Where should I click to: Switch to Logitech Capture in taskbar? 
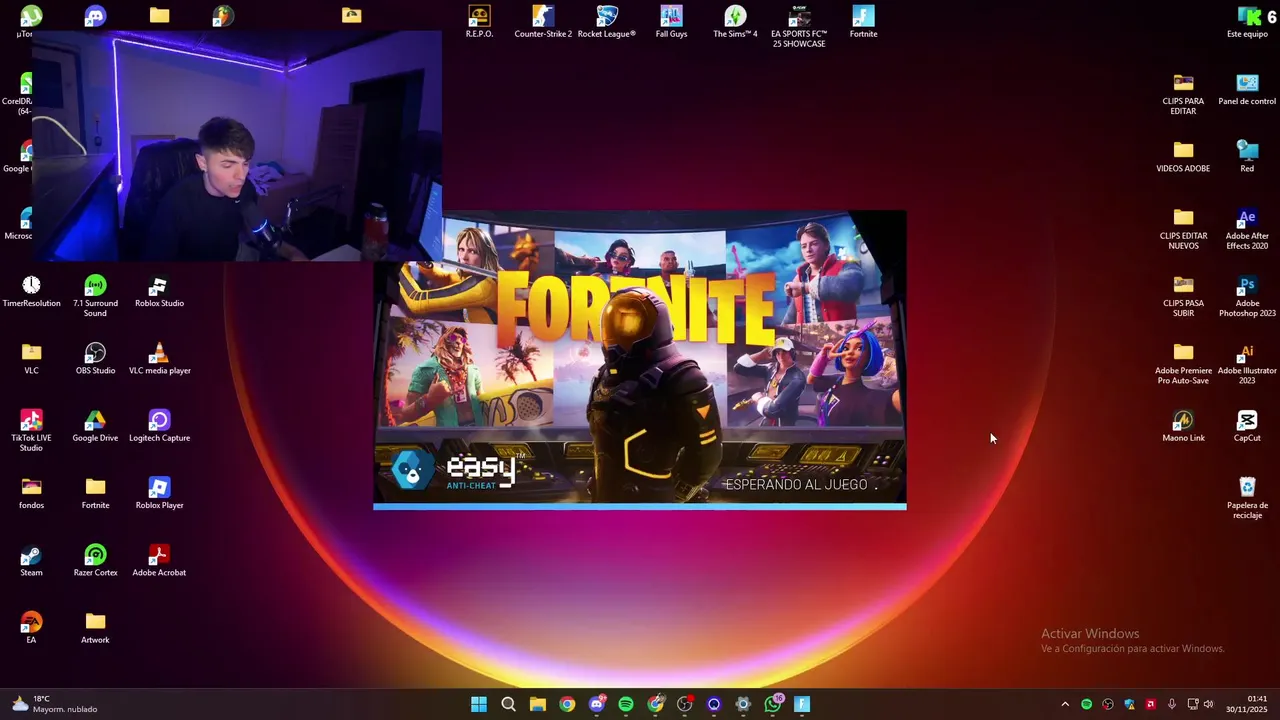click(714, 704)
